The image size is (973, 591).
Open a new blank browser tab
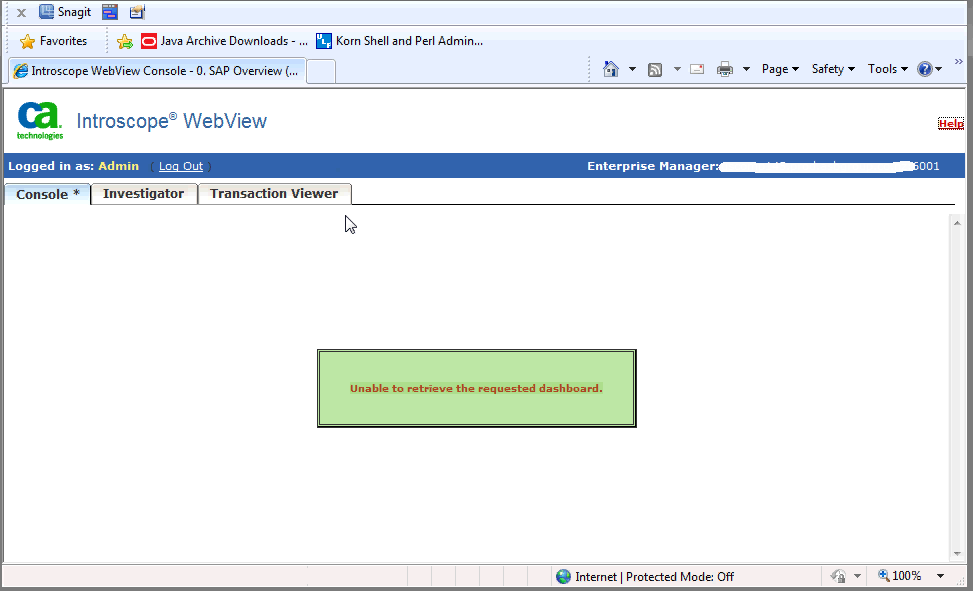click(x=321, y=71)
